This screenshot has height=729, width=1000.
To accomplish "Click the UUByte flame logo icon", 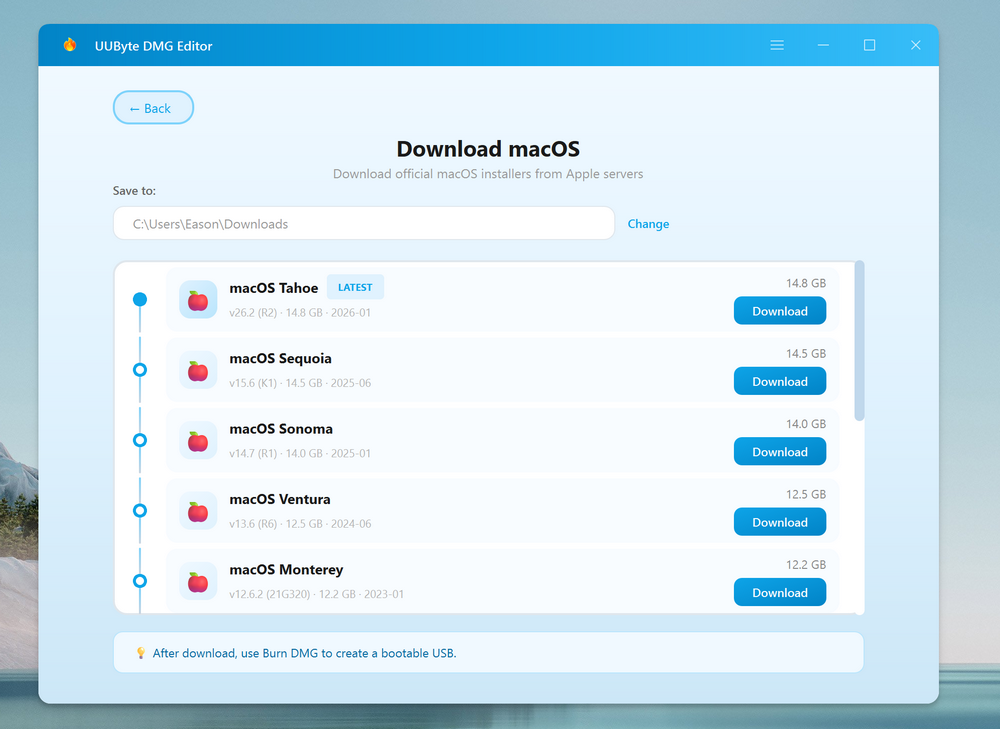I will coord(70,45).
